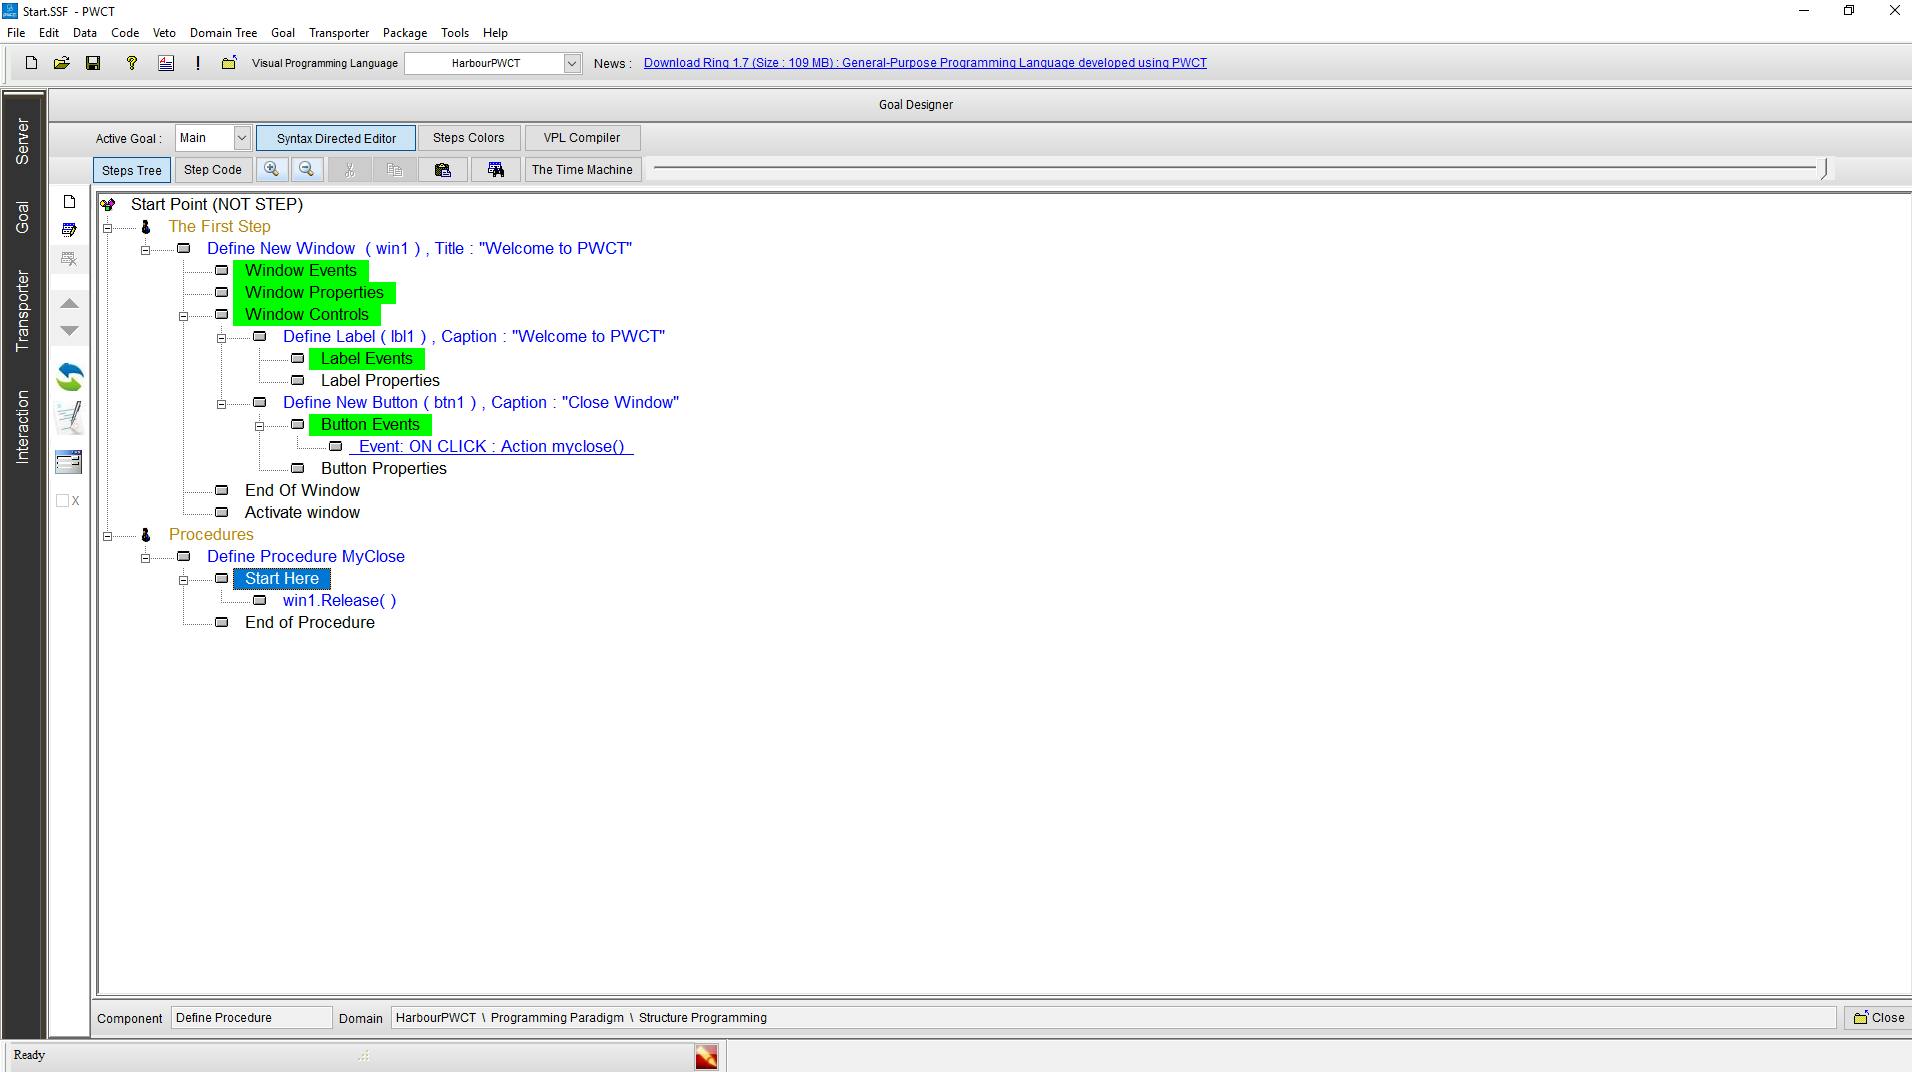The image size is (1912, 1072).
Task: Open the Visual Programming Language dropdown
Action: [572, 63]
